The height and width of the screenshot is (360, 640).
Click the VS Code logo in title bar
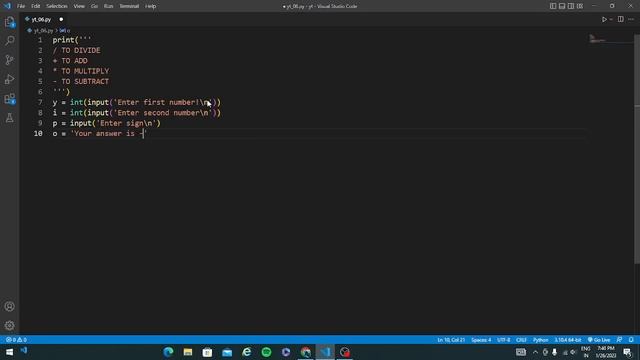click(x=7, y=6)
